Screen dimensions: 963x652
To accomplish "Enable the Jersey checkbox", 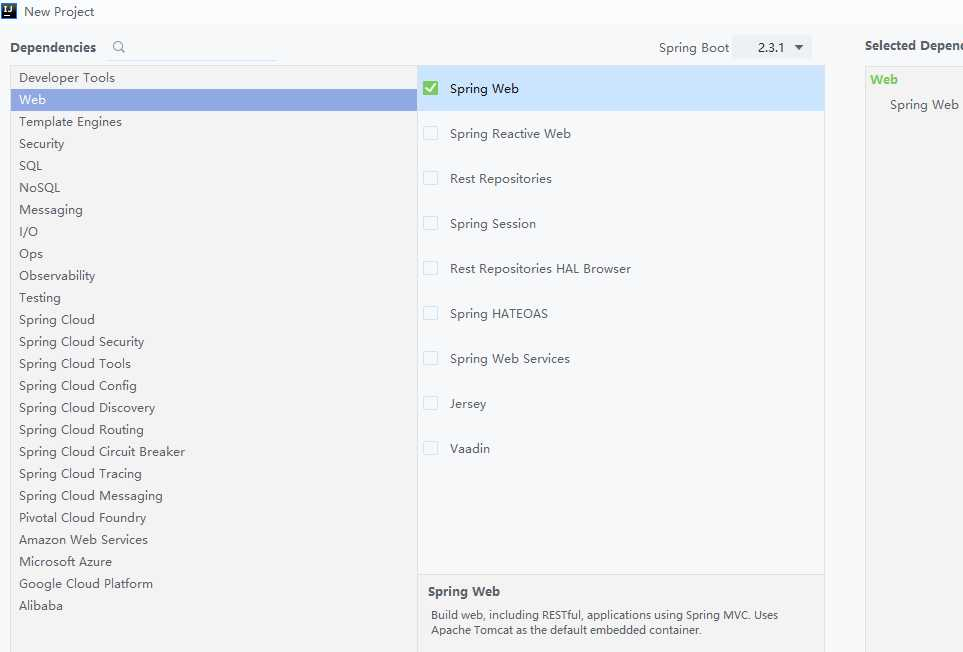I will click(431, 403).
